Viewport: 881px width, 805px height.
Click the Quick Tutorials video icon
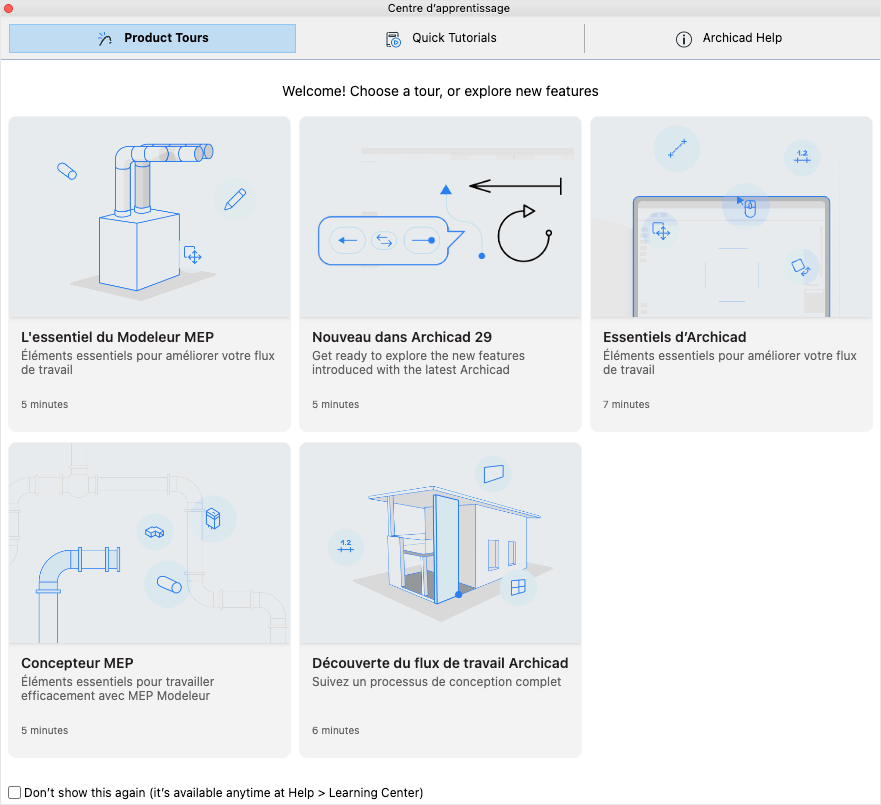(x=393, y=39)
